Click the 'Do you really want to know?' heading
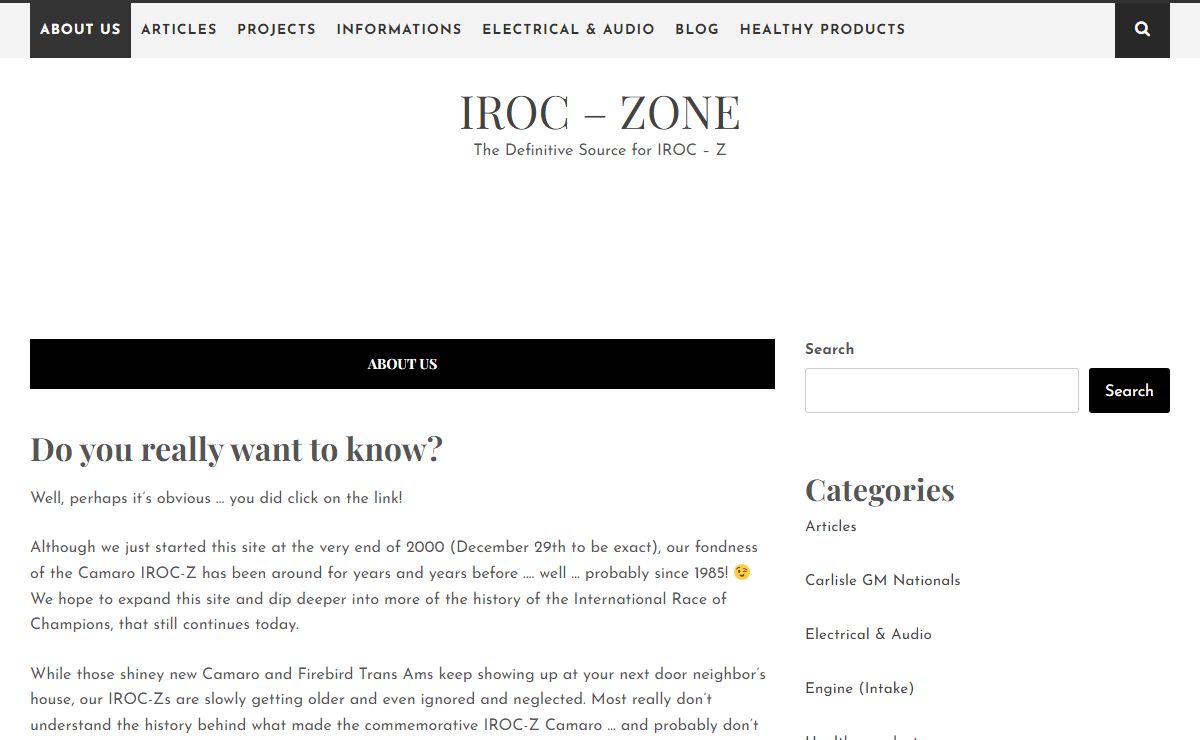The width and height of the screenshot is (1200, 740). tap(236, 450)
